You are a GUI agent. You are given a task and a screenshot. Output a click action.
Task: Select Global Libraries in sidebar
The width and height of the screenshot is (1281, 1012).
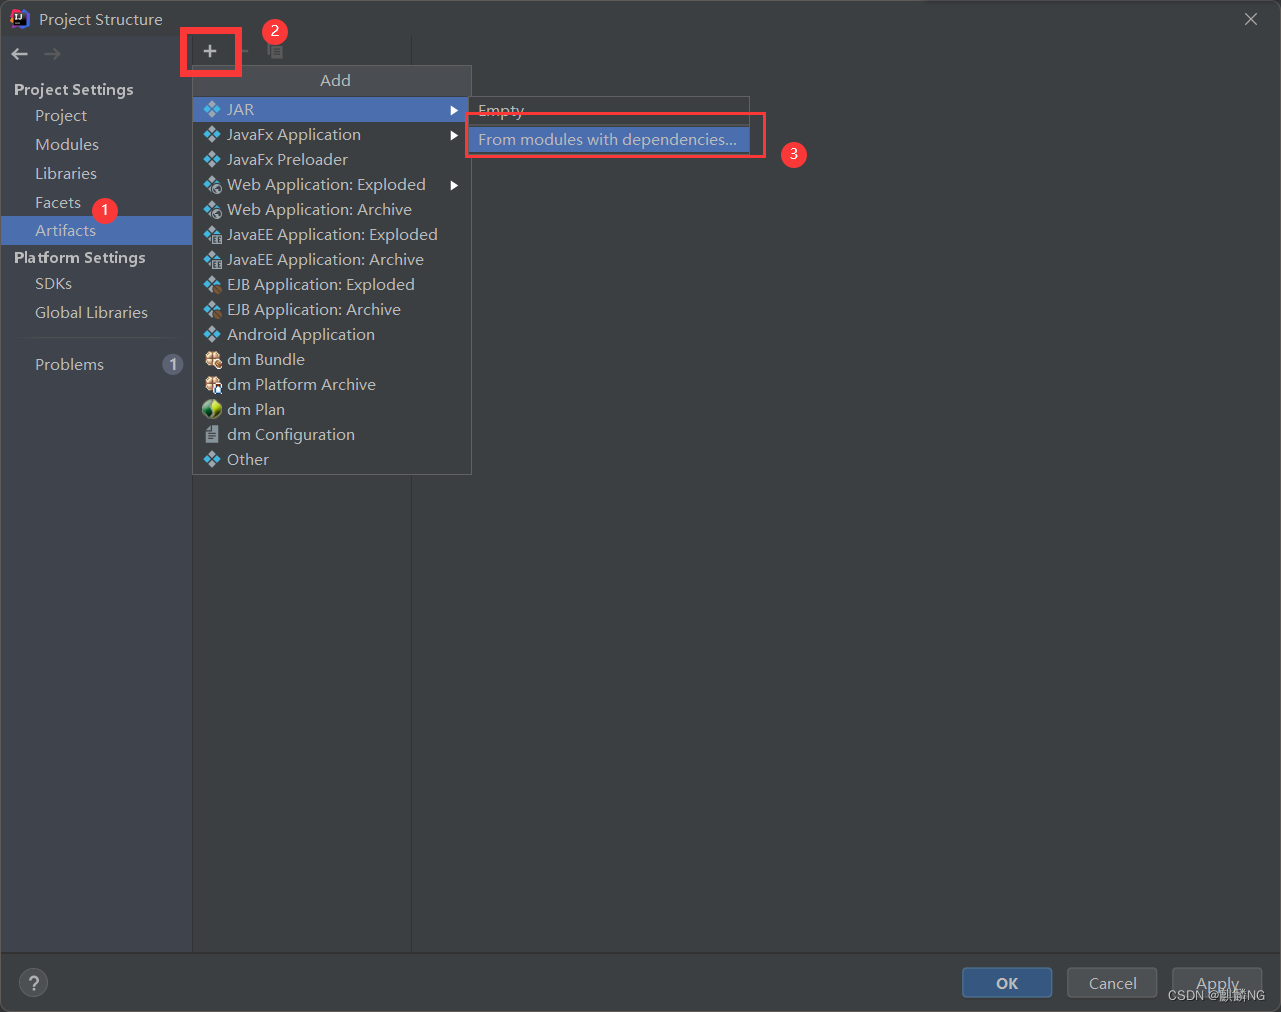(x=91, y=313)
